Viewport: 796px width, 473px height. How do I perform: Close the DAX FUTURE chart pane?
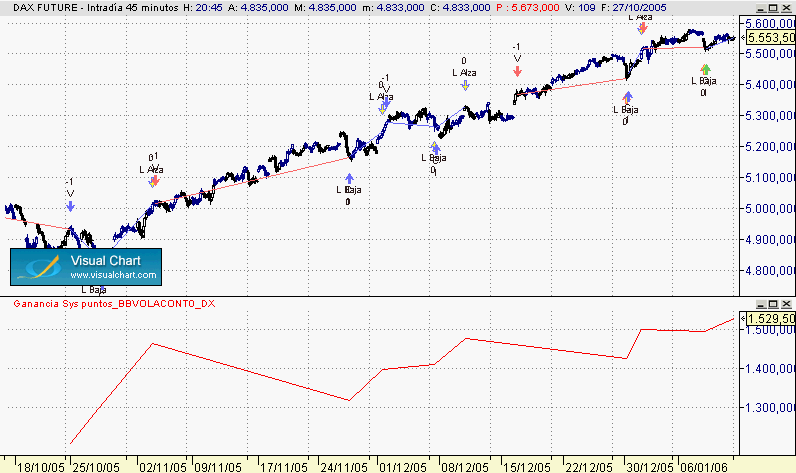coord(786,8)
